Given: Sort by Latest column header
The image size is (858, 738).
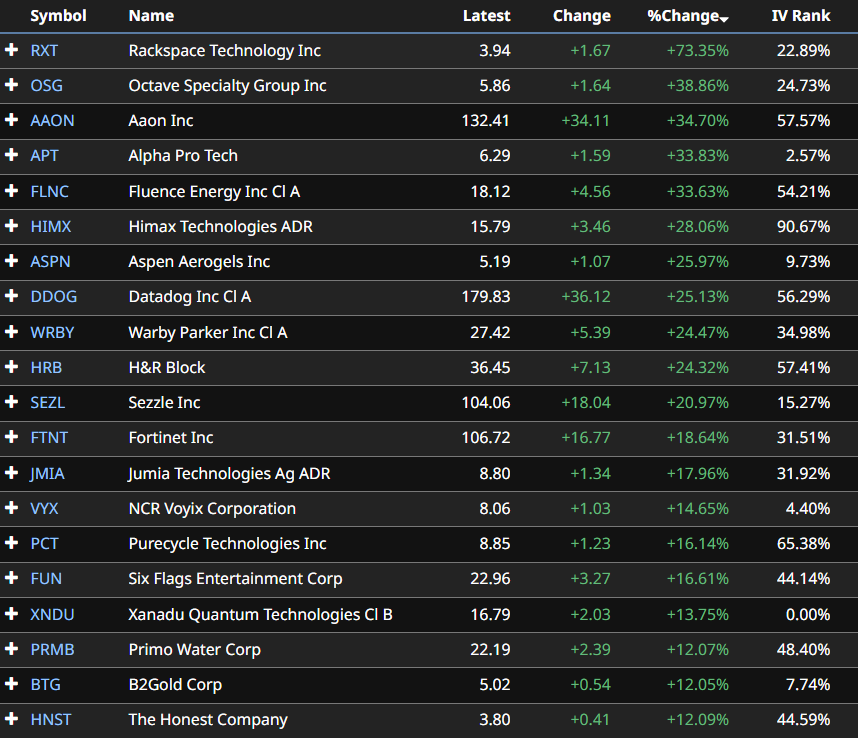Looking at the screenshot, I should click(x=486, y=16).
